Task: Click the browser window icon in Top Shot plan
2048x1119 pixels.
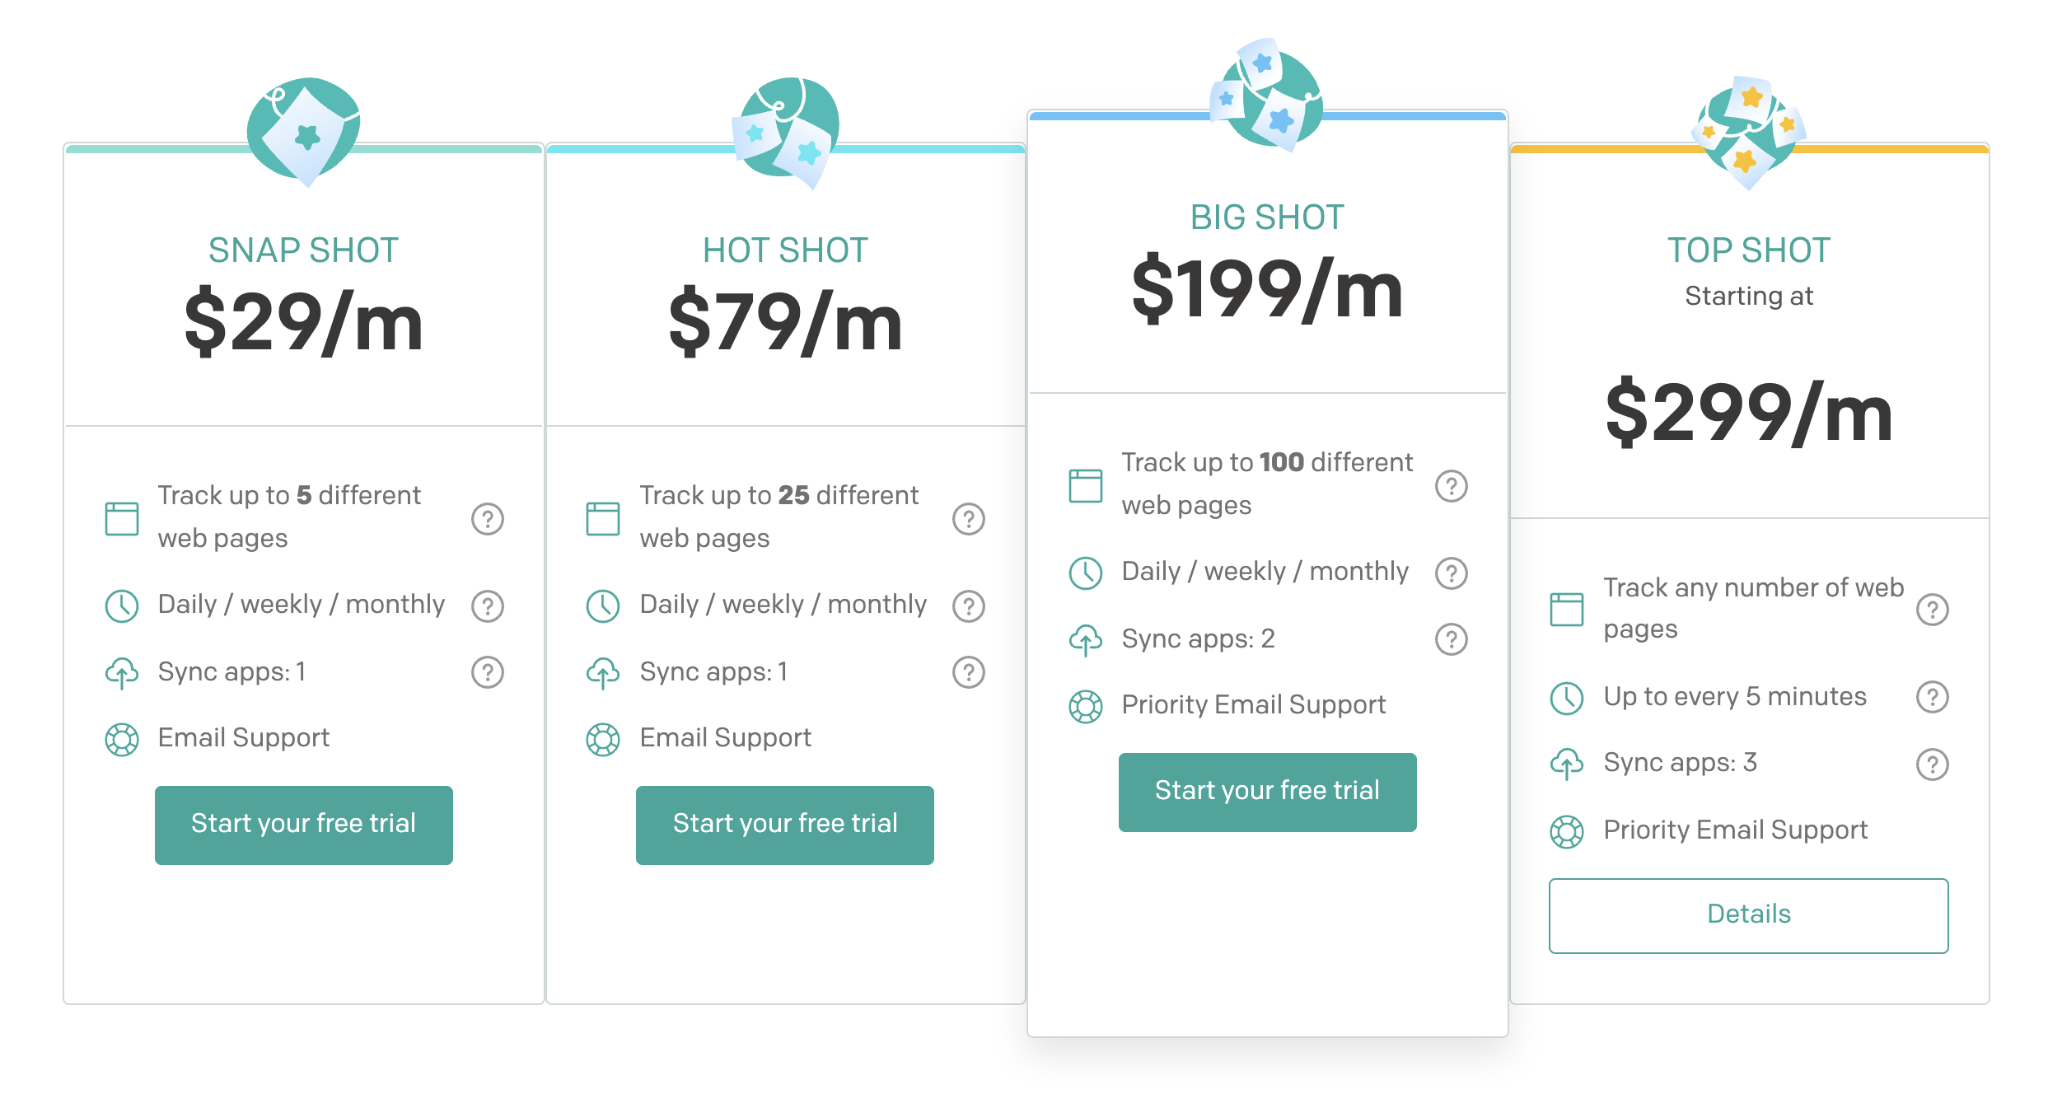Action: tap(1566, 609)
